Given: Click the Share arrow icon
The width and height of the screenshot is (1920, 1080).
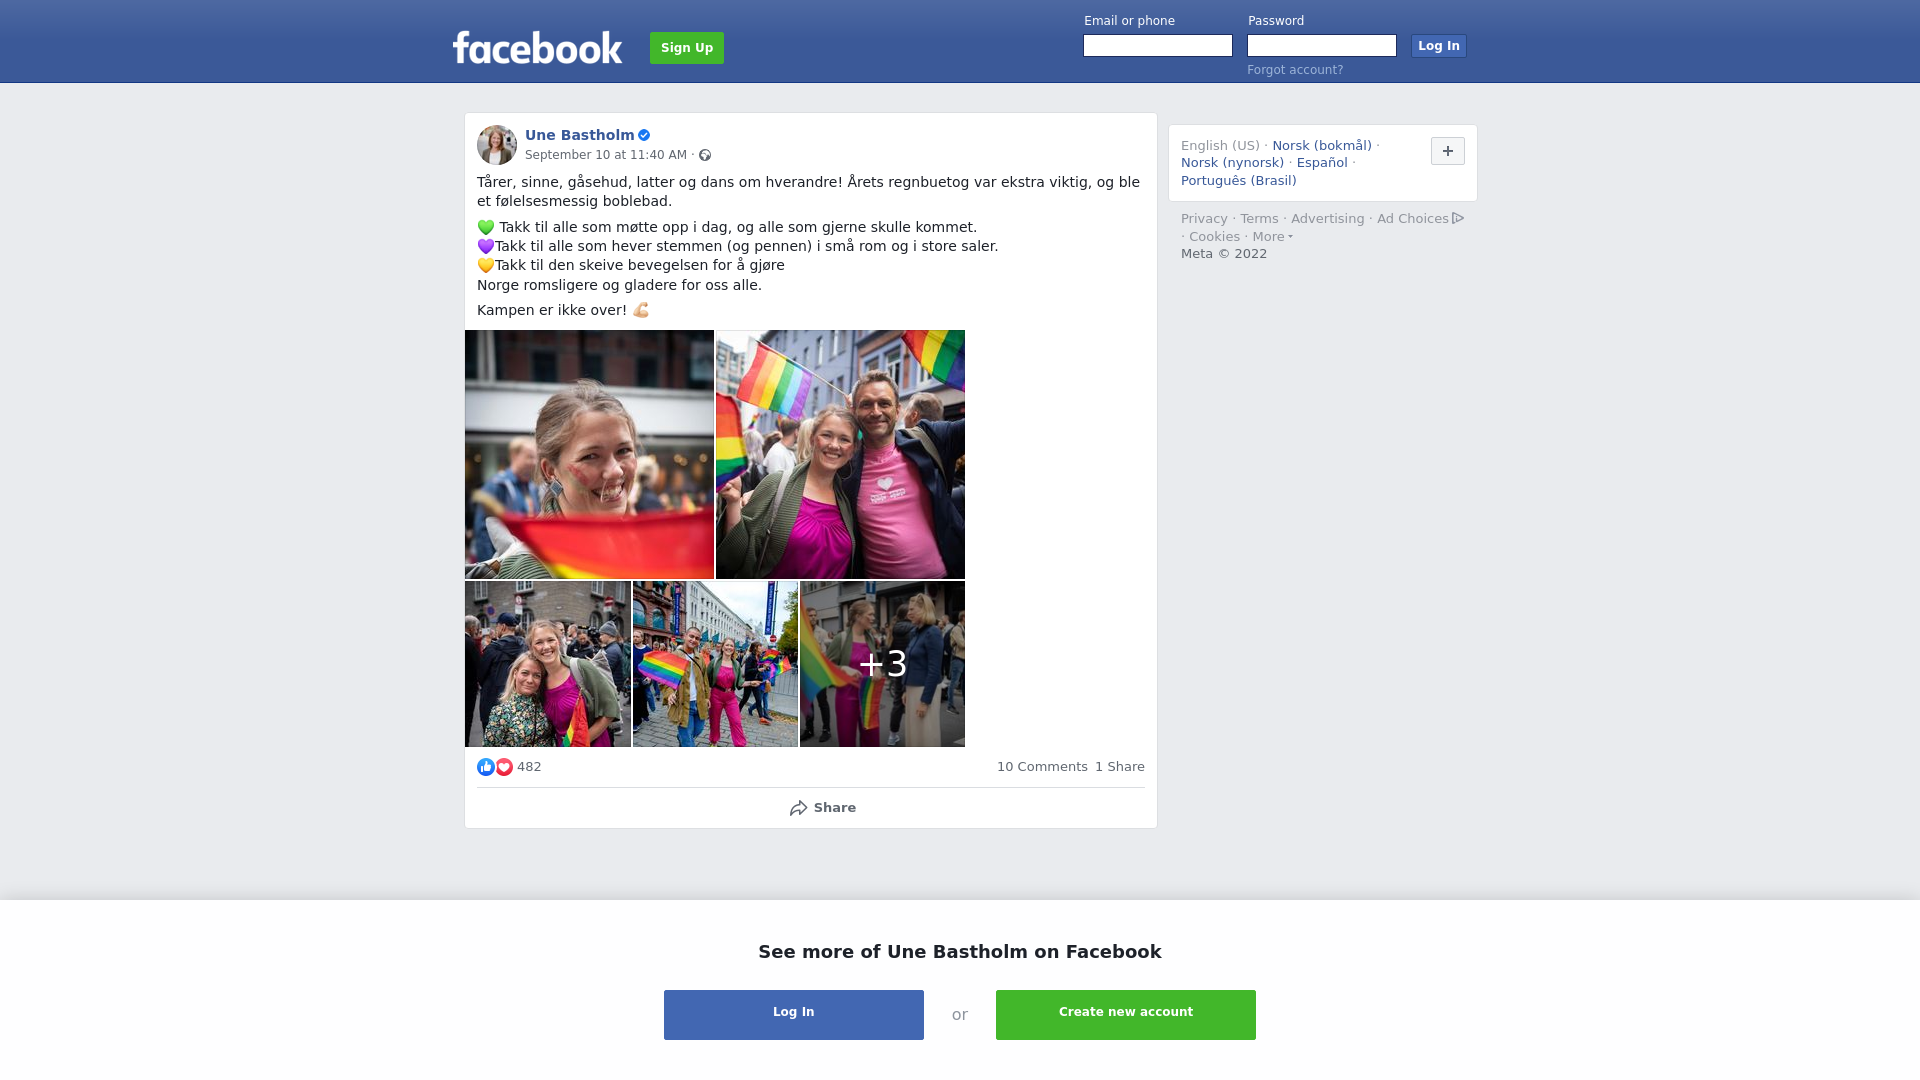Looking at the screenshot, I should coord(798,808).
